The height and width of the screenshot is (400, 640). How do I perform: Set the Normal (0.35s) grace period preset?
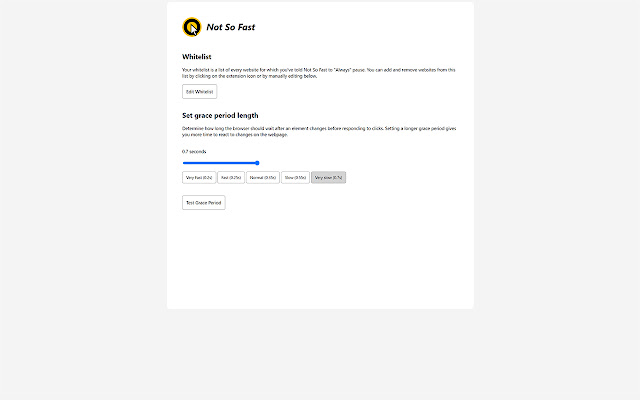coord(263,178)
